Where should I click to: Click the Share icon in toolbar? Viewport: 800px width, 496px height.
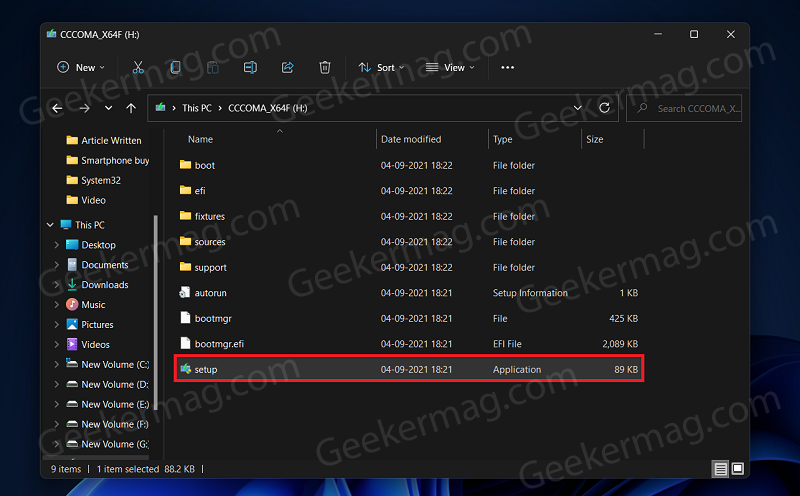click(287, 67)
